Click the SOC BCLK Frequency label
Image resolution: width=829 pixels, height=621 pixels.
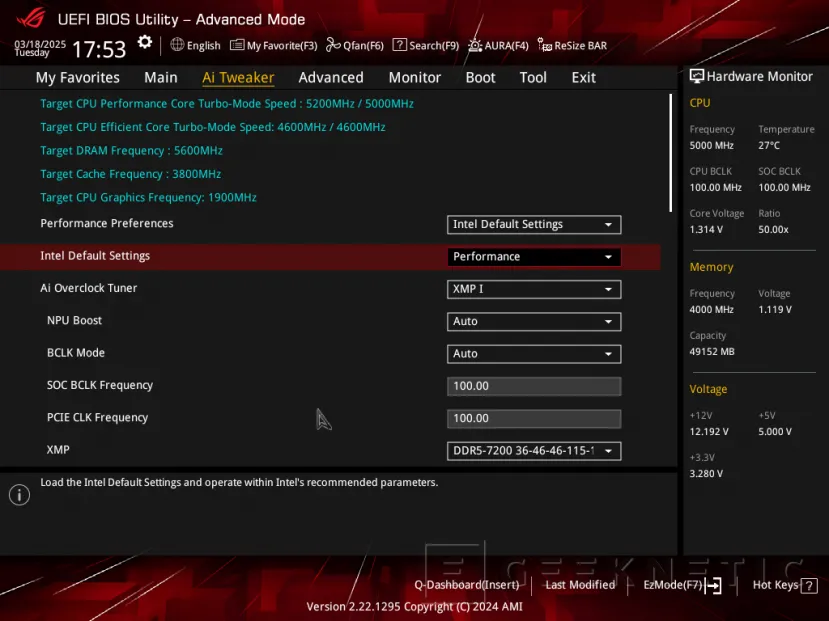tap(100, 385)
